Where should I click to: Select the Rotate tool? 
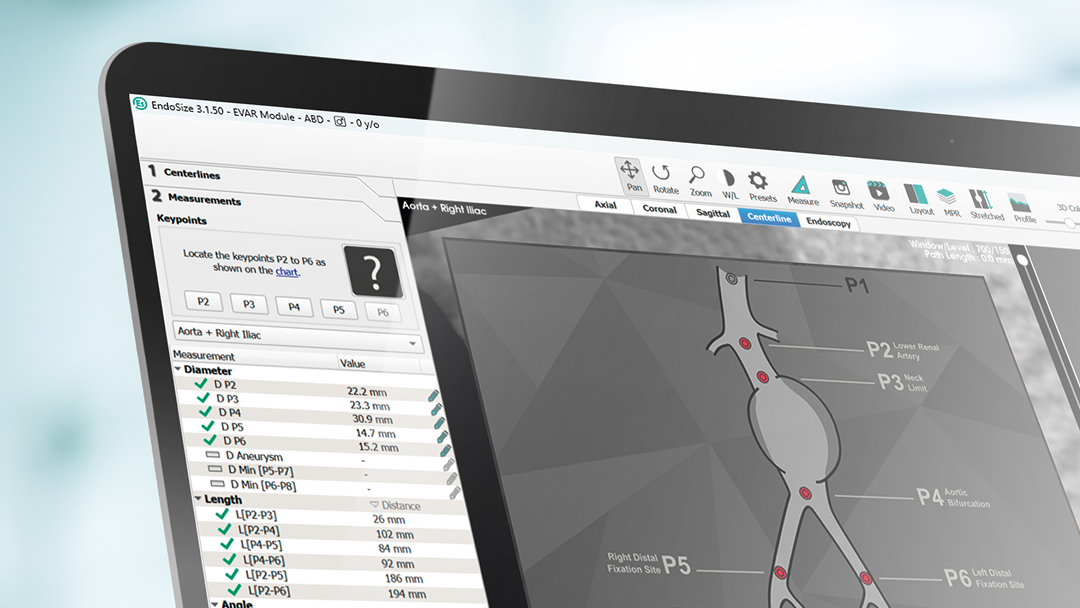pyautogui.click(x=665, y=179)
